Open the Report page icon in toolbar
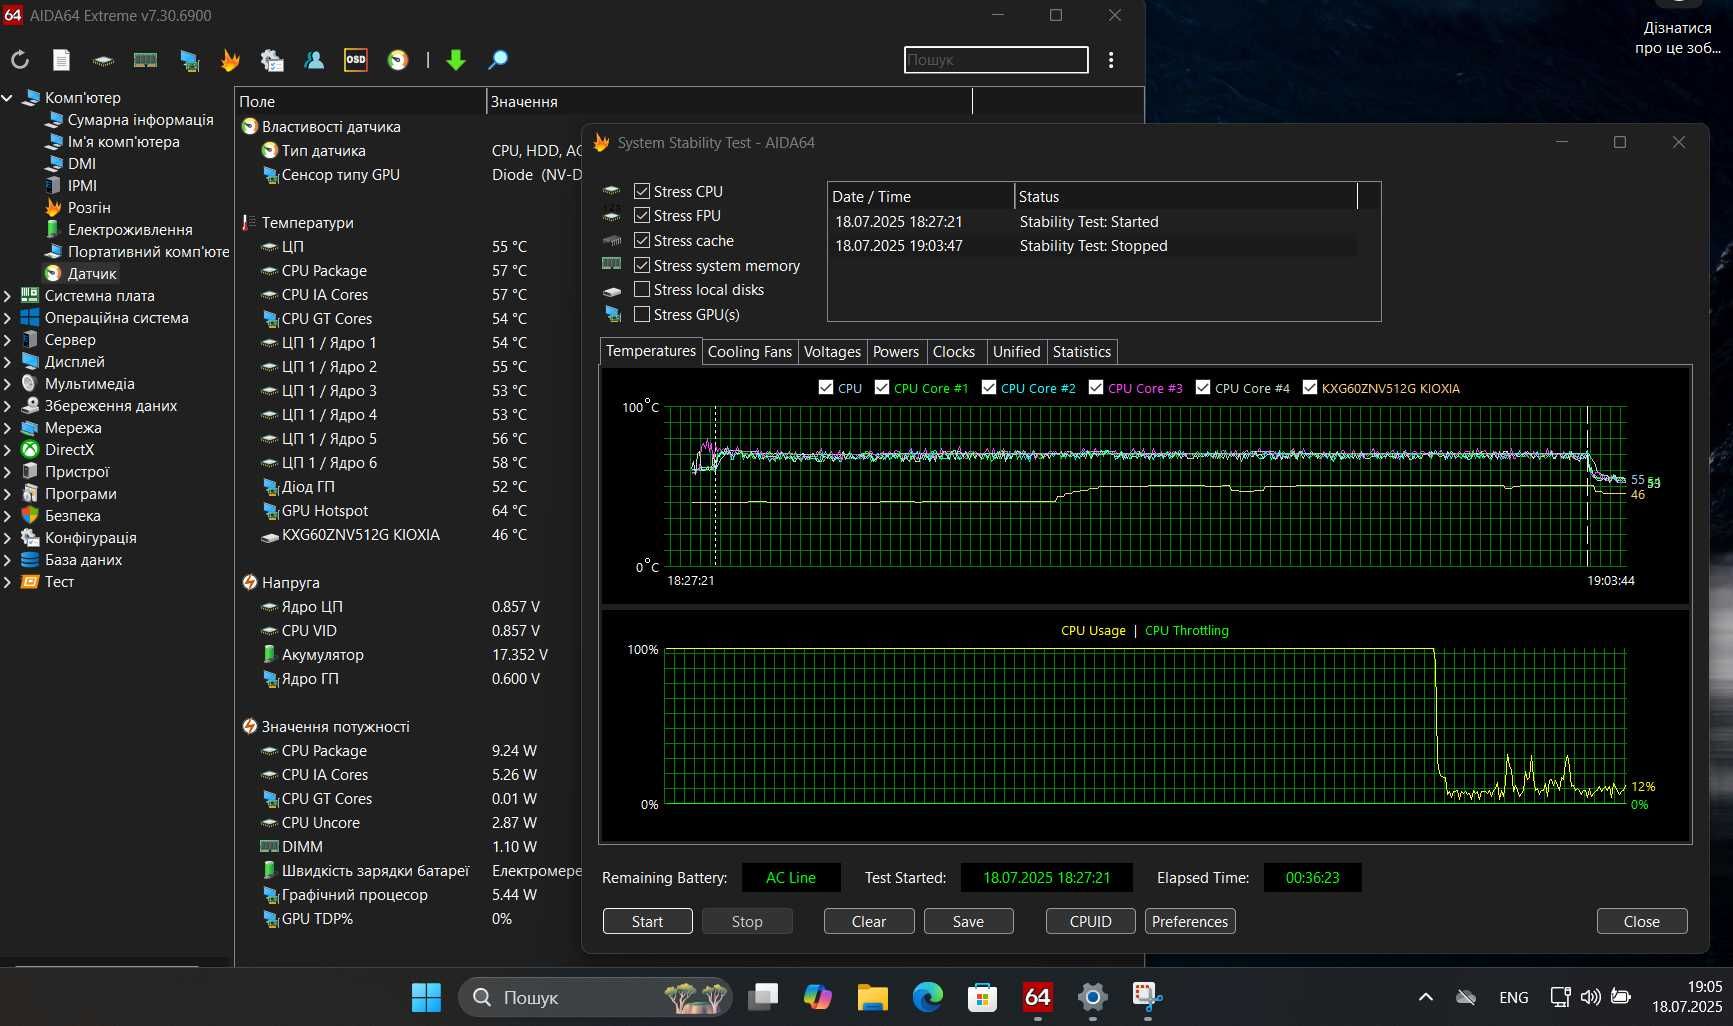Image resolution: width=1733 pixels, height=1026 pixels. [61, 60]
